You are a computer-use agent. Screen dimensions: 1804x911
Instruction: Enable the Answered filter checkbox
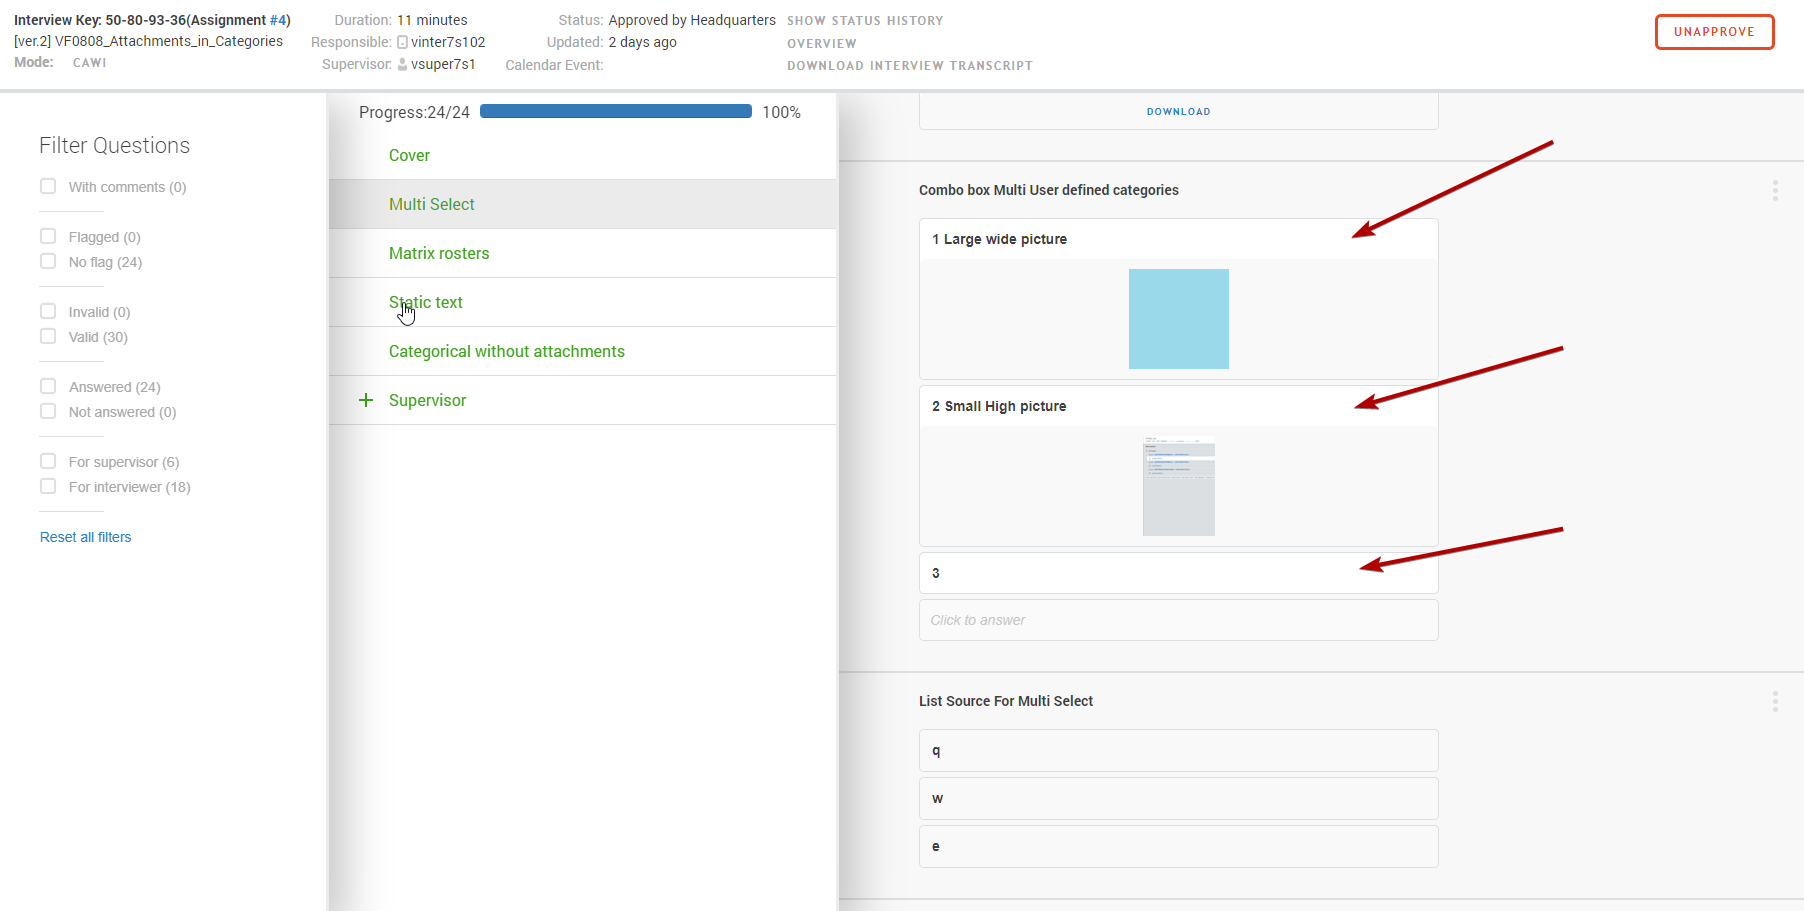(48, 386)
